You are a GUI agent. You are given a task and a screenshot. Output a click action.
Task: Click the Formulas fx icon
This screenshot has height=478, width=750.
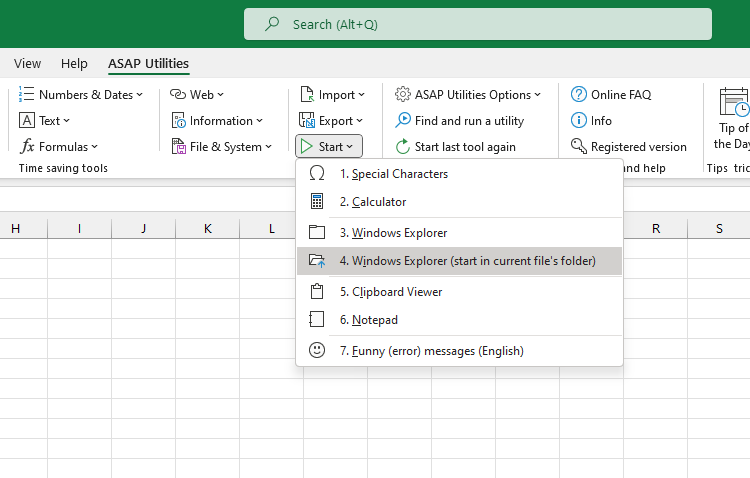click(x=27, y=146)
